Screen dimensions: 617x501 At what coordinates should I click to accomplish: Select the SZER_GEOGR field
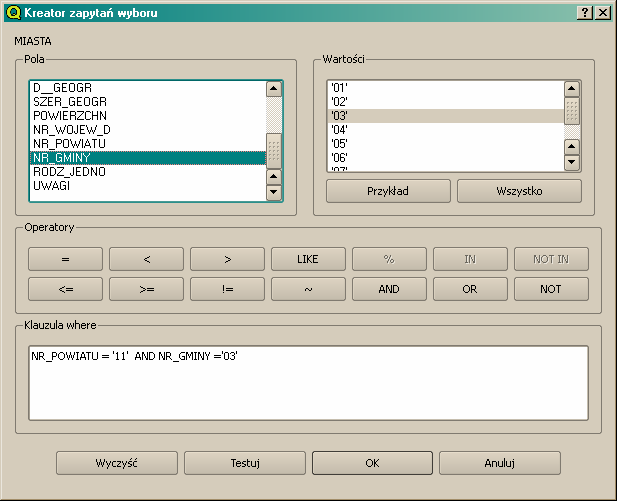pos(148,102)
